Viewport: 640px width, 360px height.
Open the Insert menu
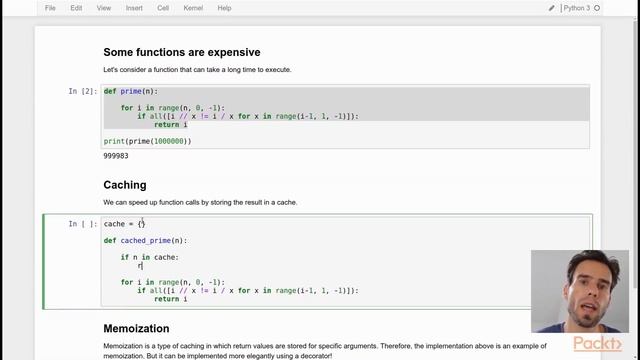pyautogui.click(x=134, y=8)
